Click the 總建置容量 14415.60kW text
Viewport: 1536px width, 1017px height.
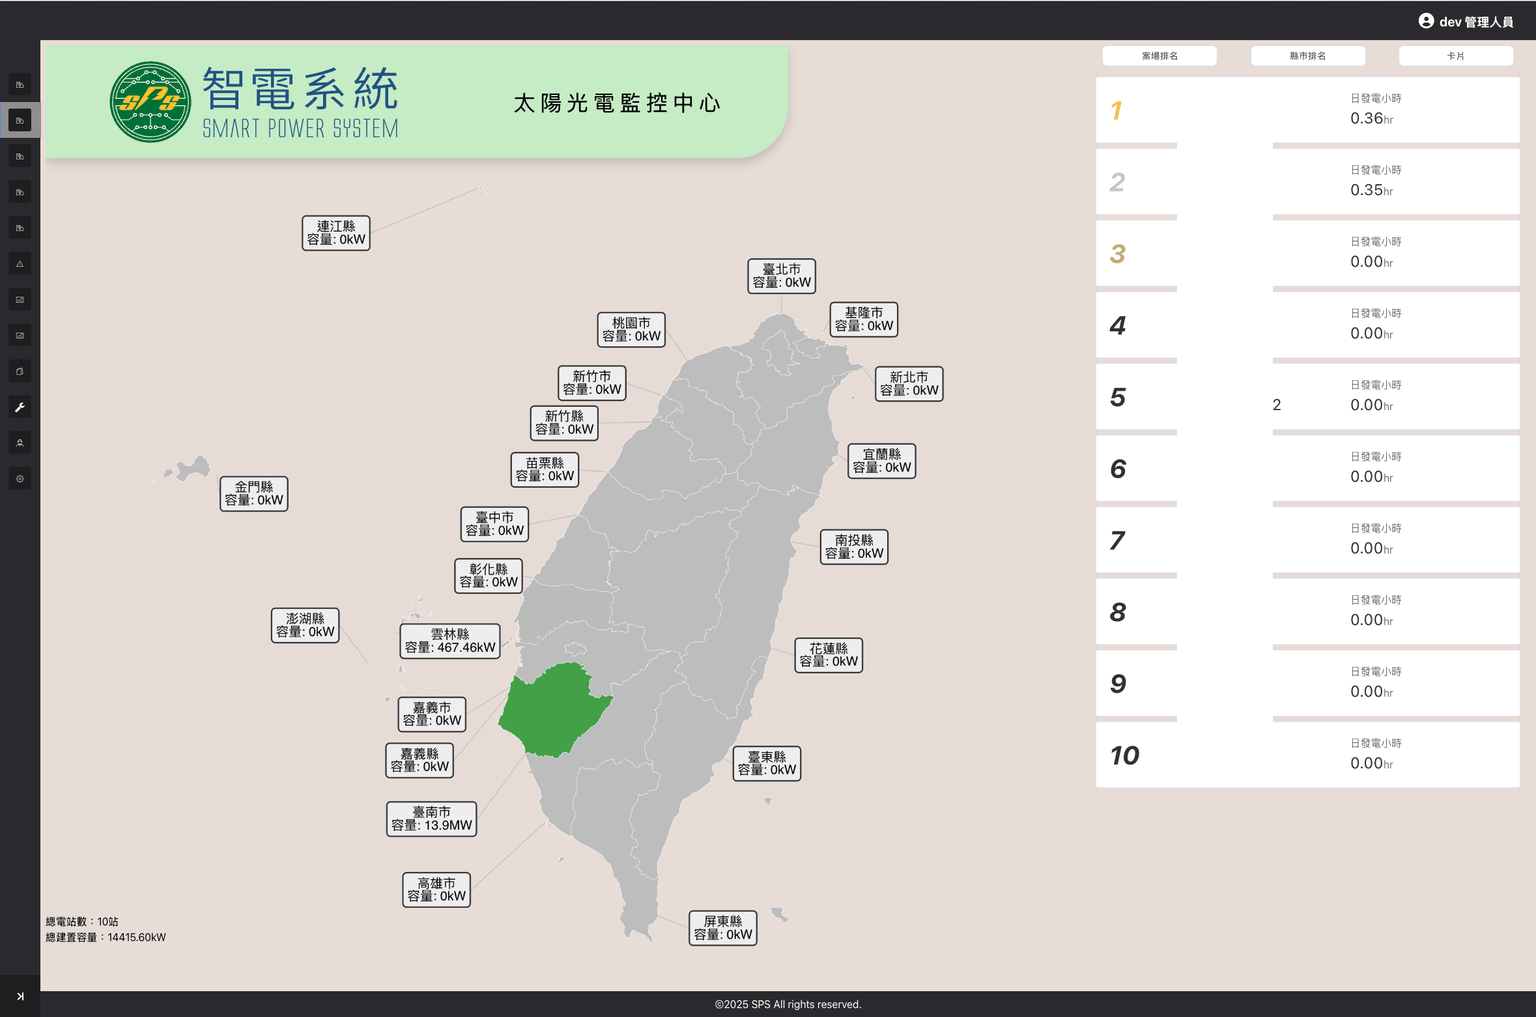(x=106, y=938)
